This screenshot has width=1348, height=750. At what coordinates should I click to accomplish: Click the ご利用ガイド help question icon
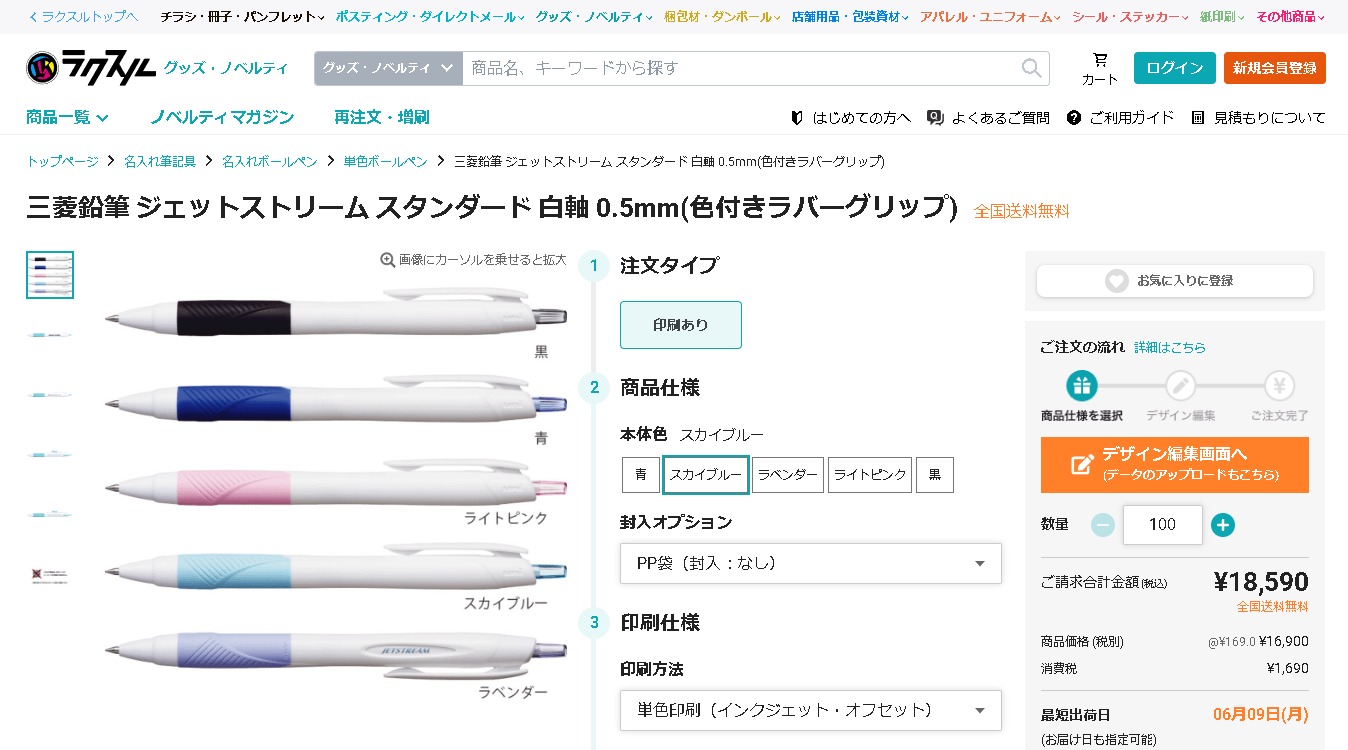click(1074, 117)
